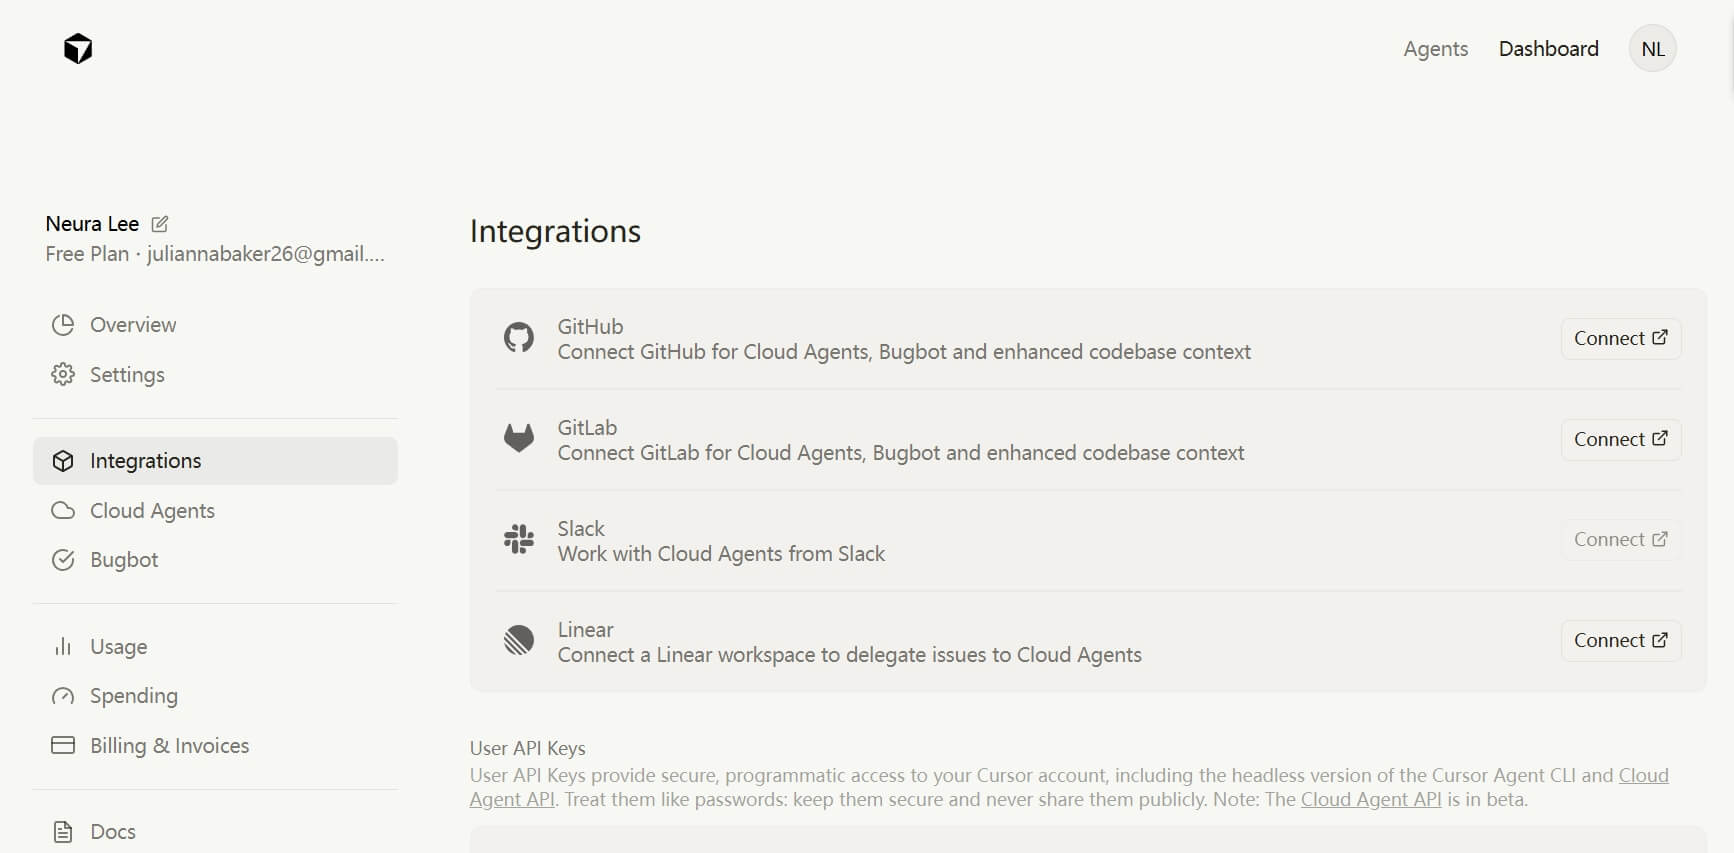Image resolution: width=1734 pixels, height=853 pixels.
Task: Switch to the Agents tab
Action: coord(1435,49)
